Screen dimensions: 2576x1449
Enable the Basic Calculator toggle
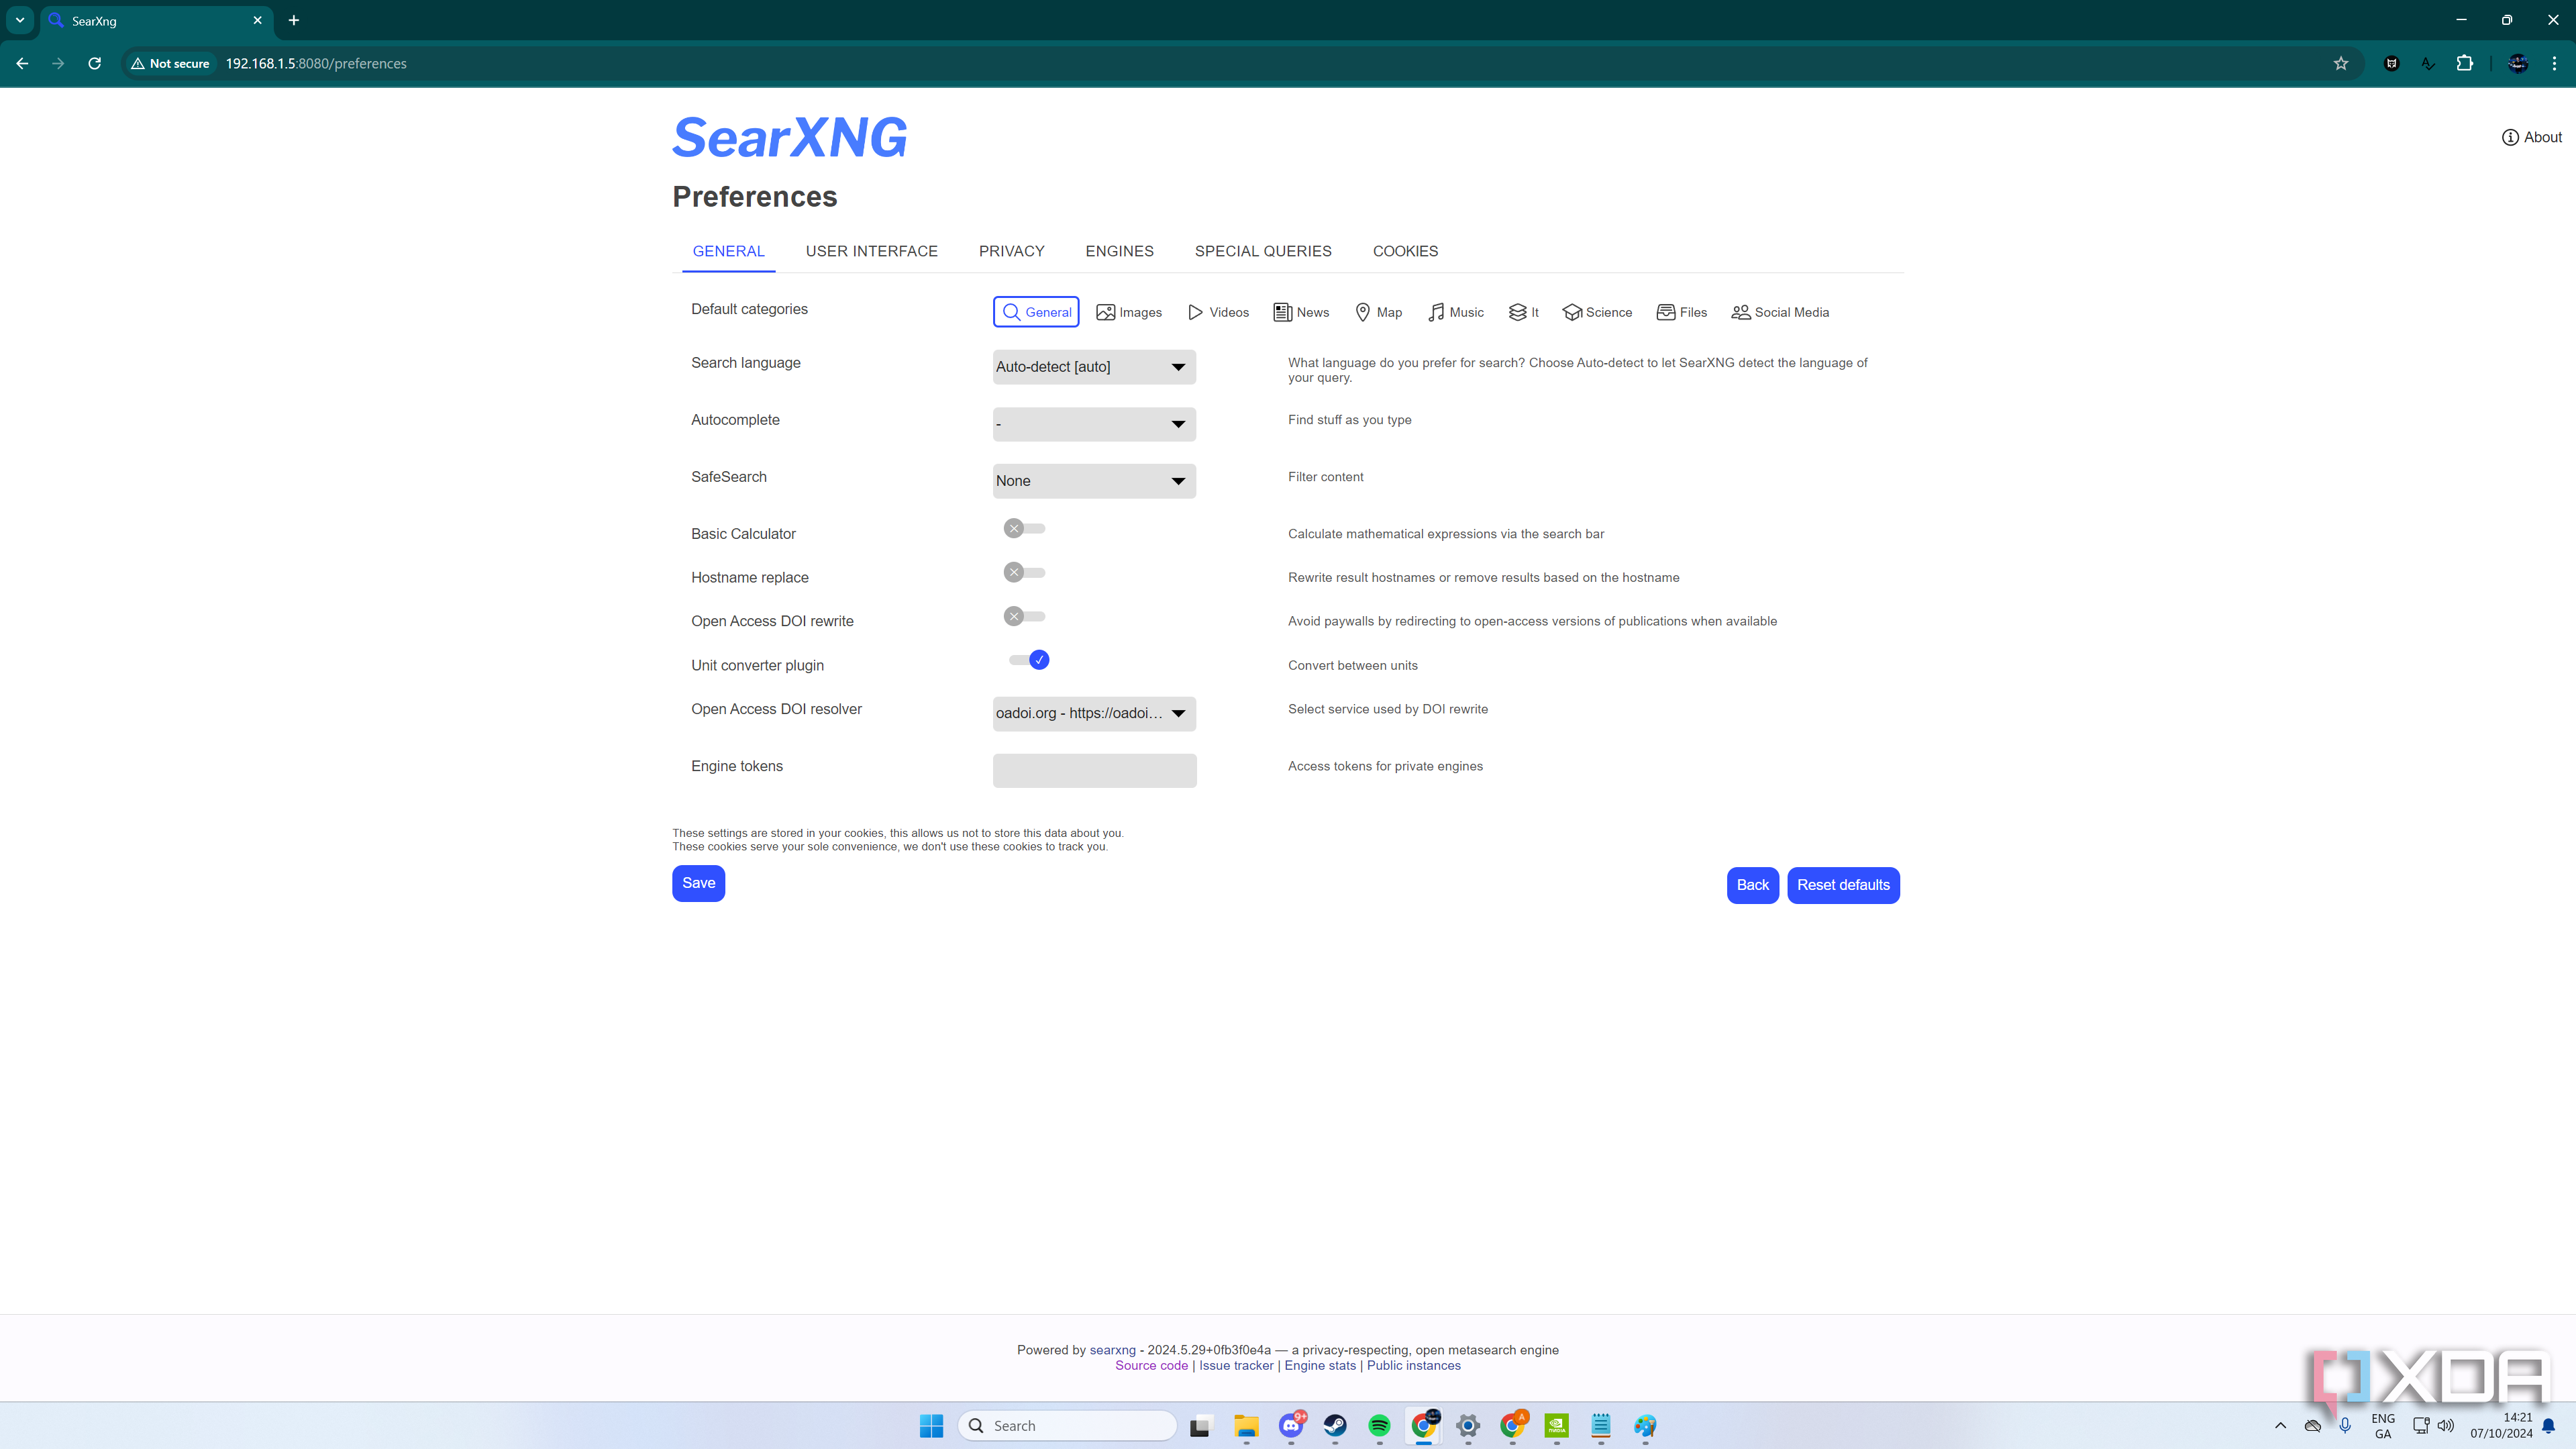coord(1024,529)
